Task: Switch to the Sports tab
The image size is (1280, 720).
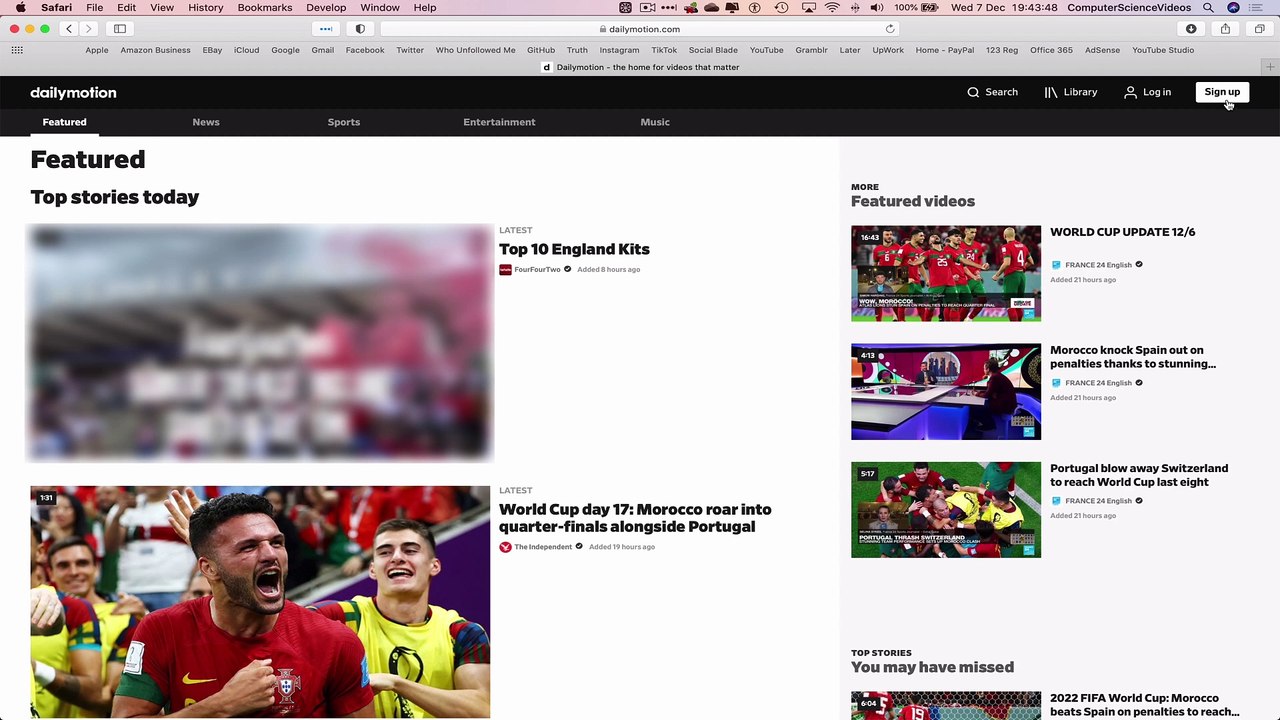Action: pos(344,122)
